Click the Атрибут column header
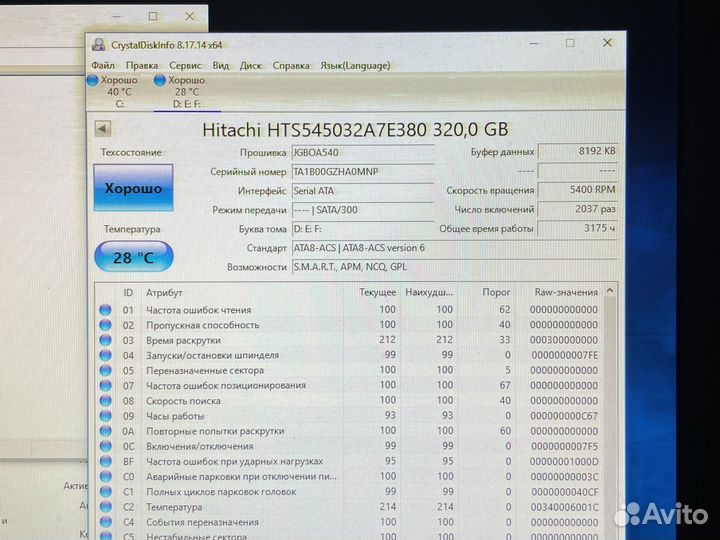720x540 pixels. click(164, 293)
